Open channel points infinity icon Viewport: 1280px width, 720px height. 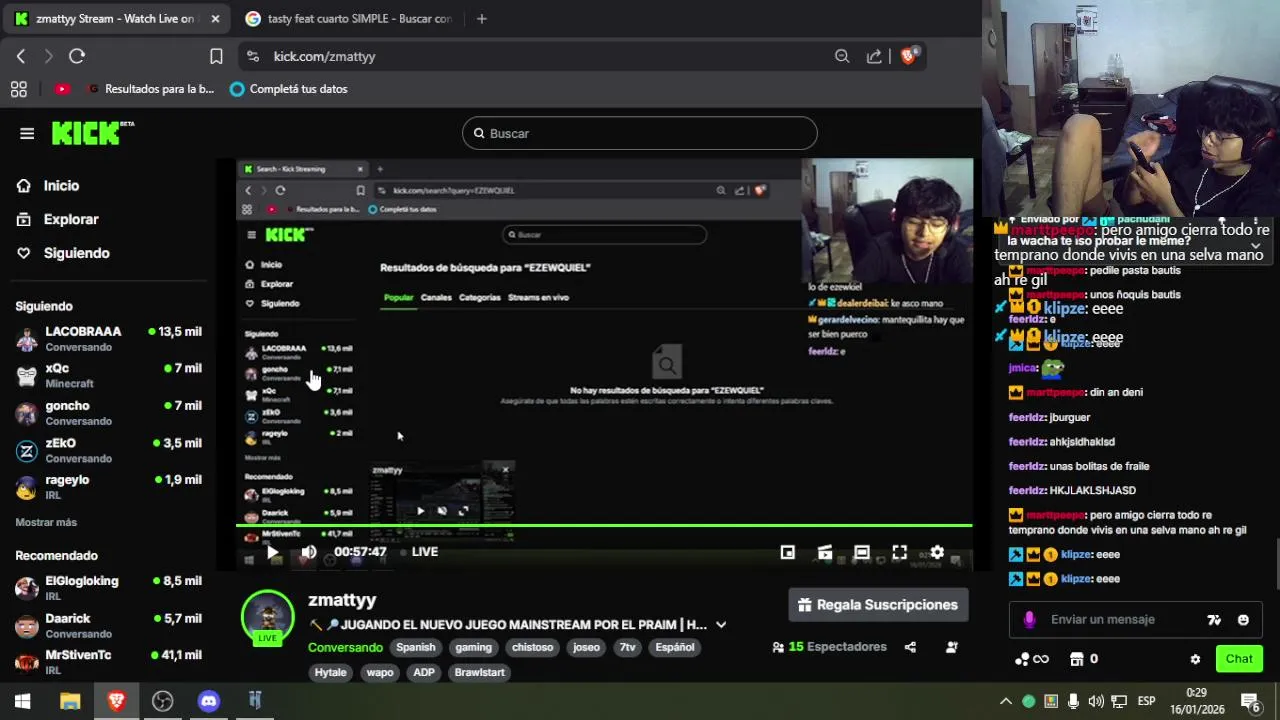click(x=1031, y=659)
